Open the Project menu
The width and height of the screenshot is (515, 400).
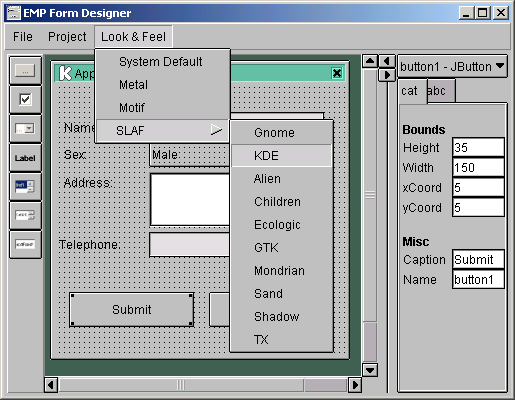[67, 37]
